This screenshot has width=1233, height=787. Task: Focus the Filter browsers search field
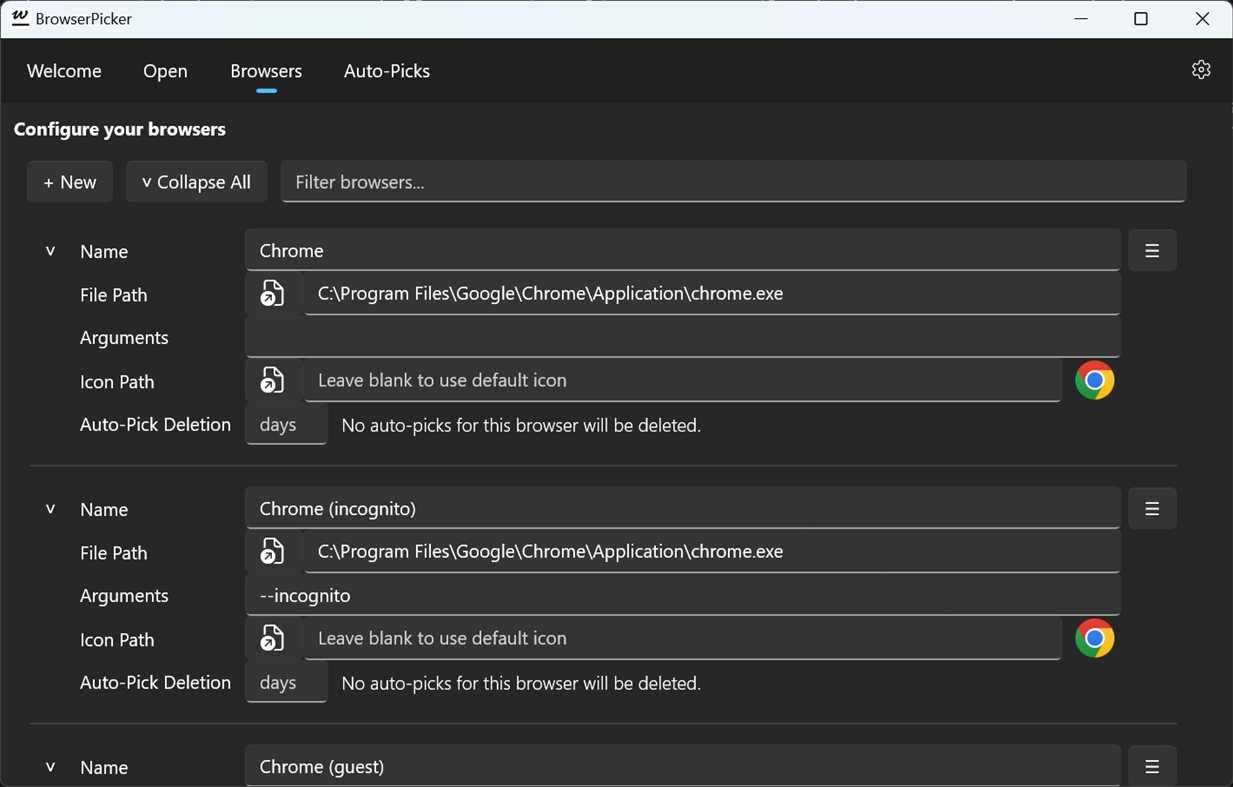point(733,182)
